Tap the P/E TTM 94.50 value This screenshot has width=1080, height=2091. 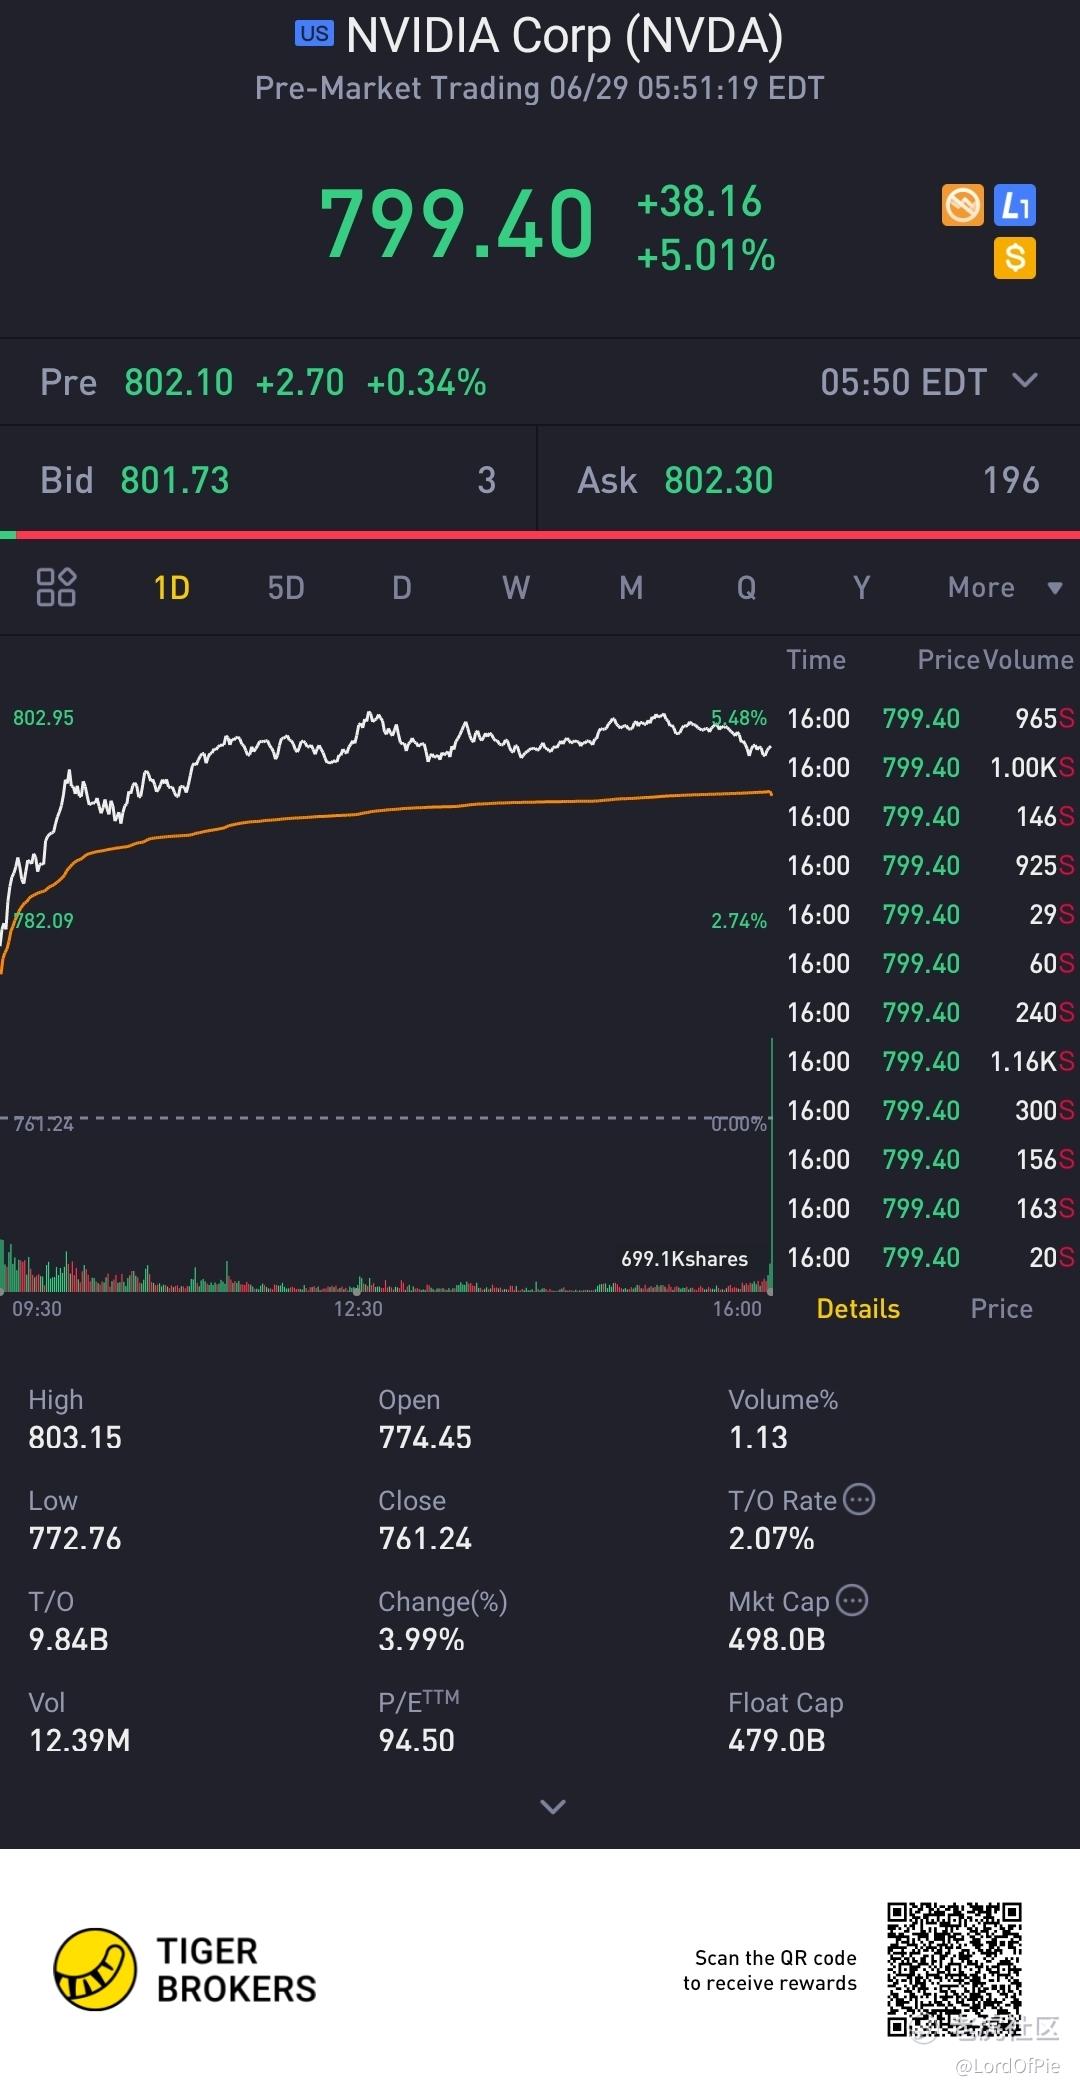[x=416, y=1740]
